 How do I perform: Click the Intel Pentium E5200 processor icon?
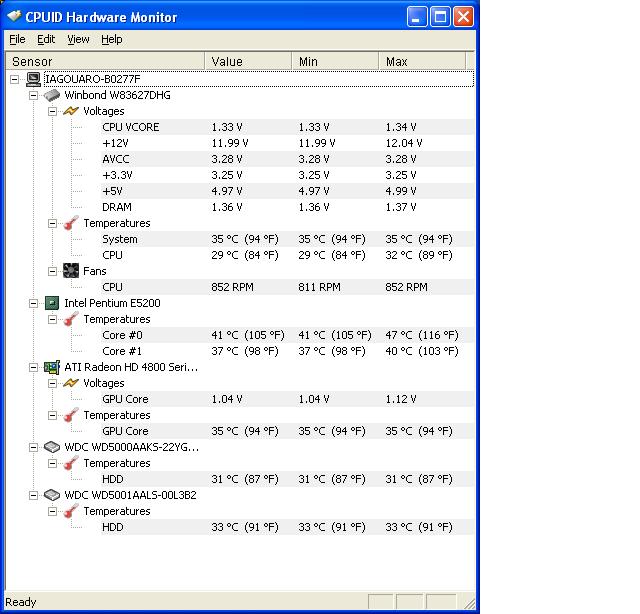click(x=52, y=303)
